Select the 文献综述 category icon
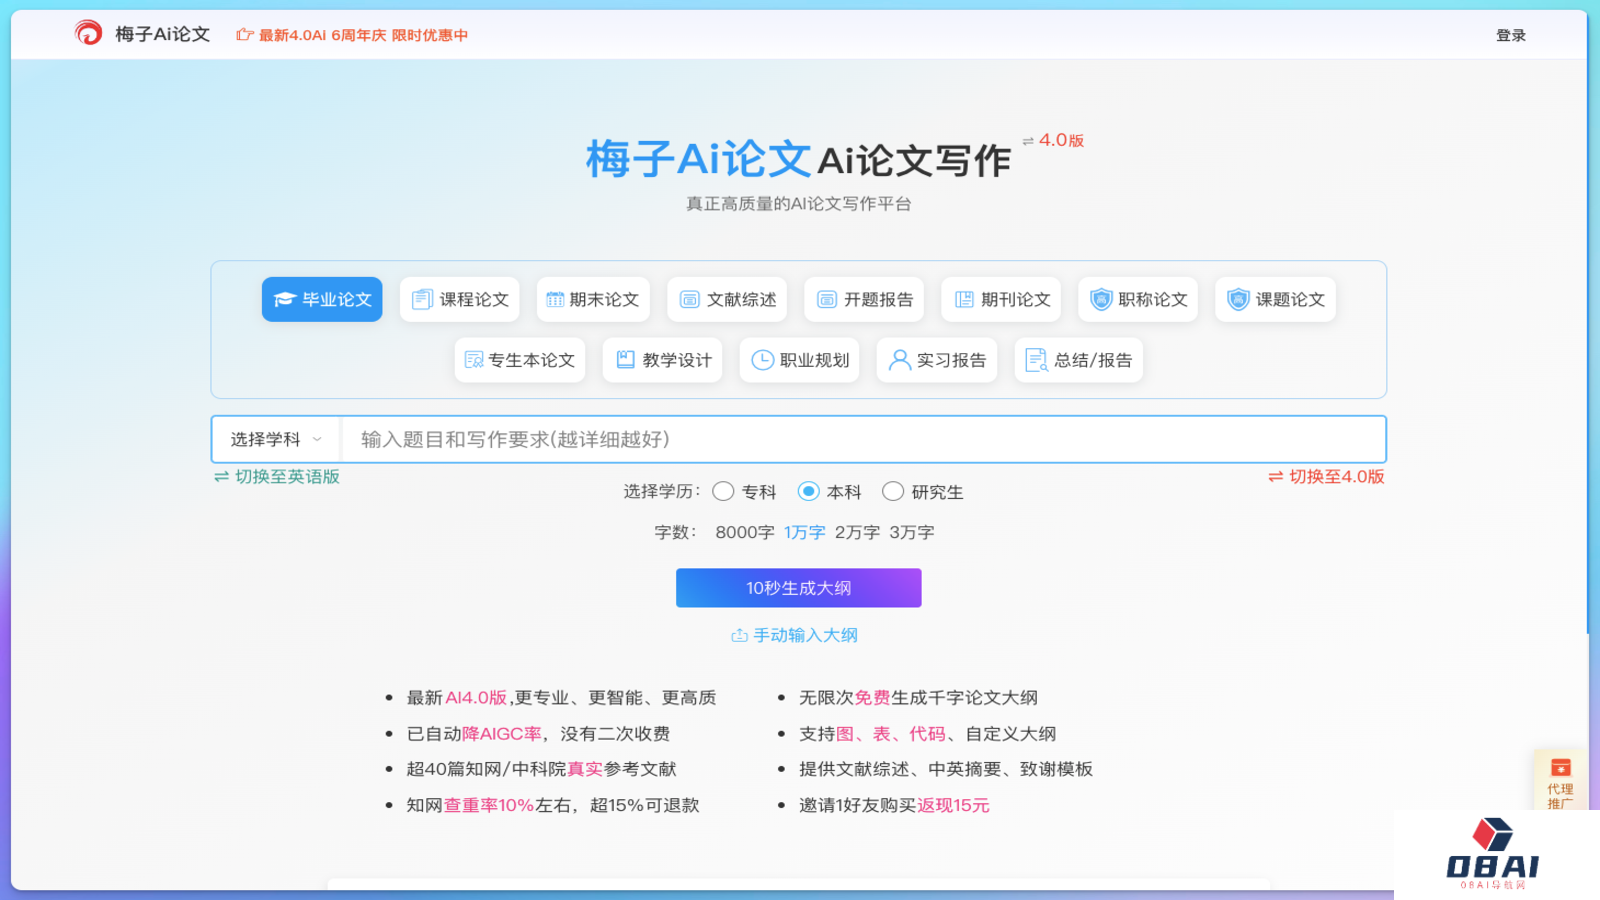 click(x=691, y=298)
